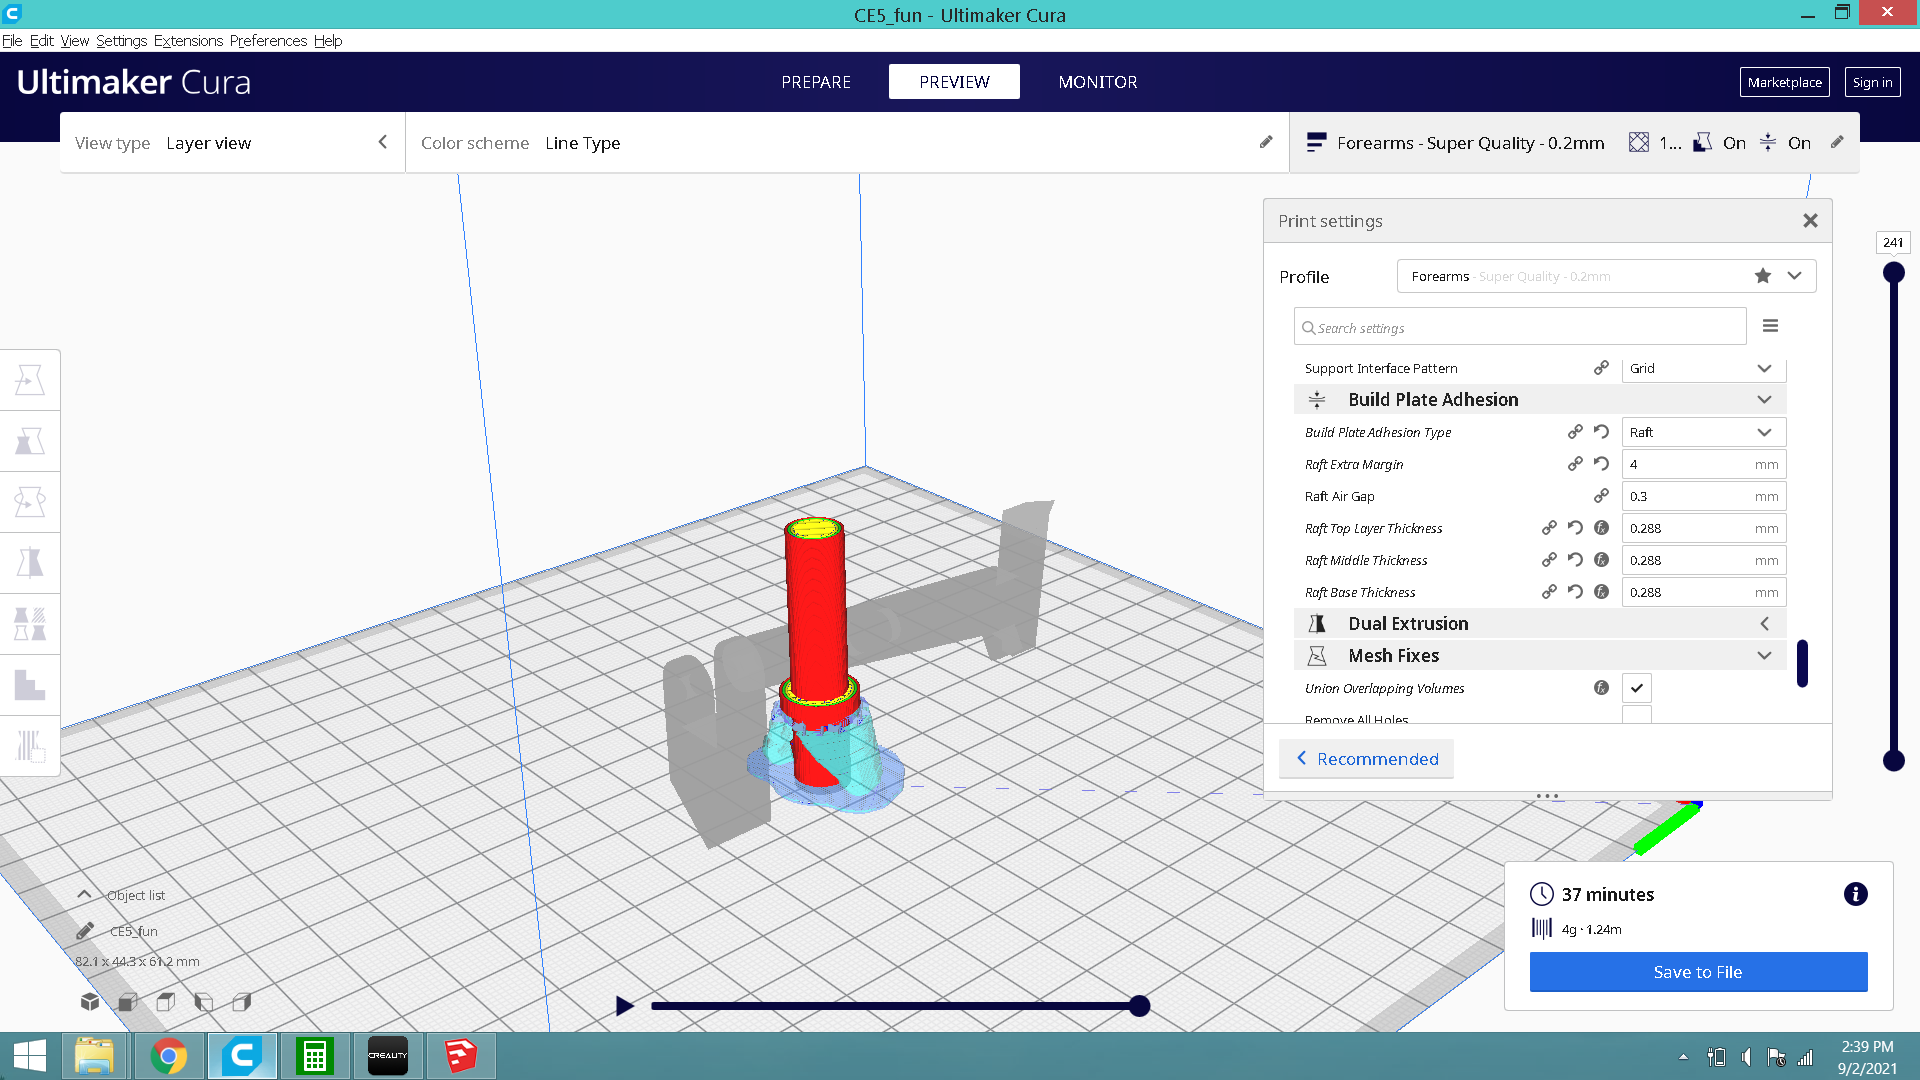Reset Raft Extra Margin to default

tap(1601, 464)
